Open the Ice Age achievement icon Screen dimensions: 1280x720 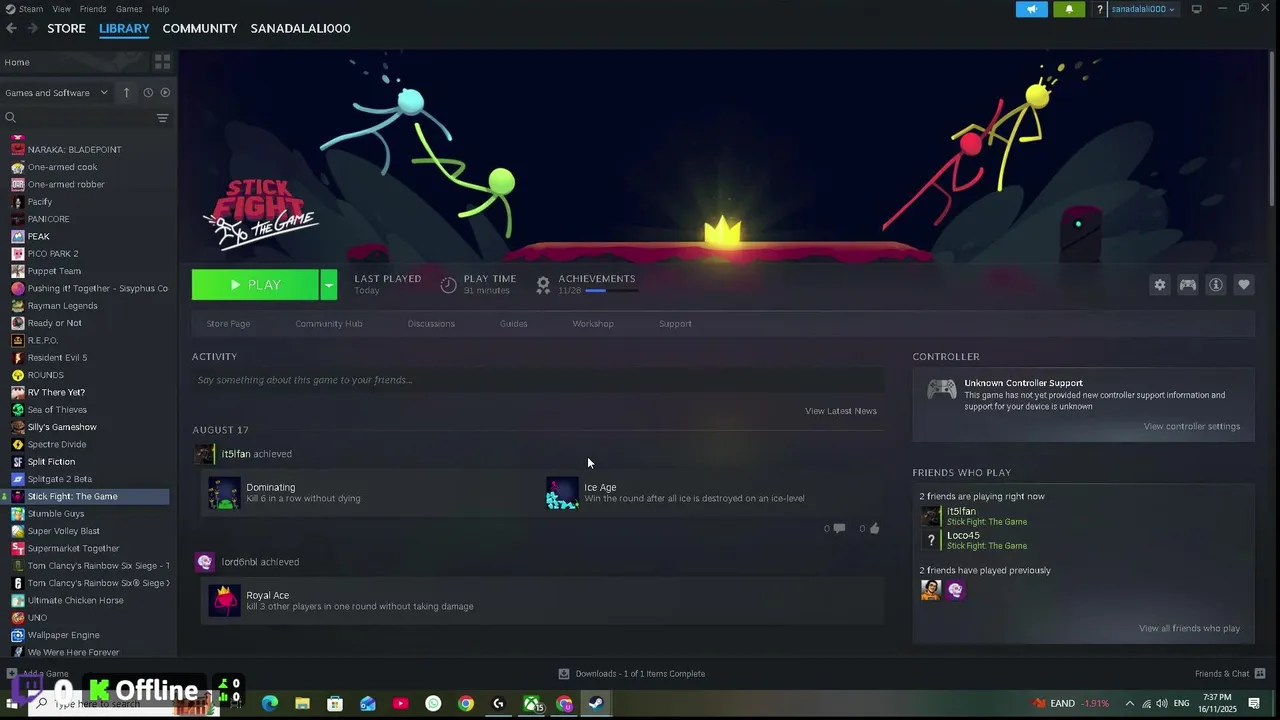[562, 493]
